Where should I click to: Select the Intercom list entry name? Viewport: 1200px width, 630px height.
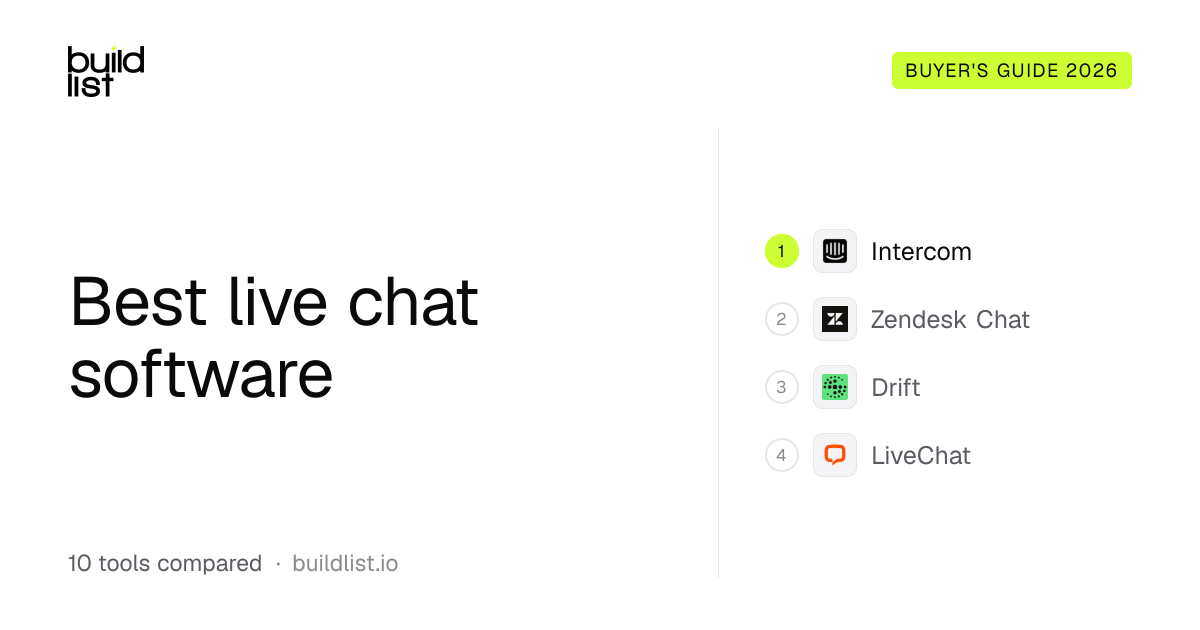pyautogui.click(x=921, y=251)
